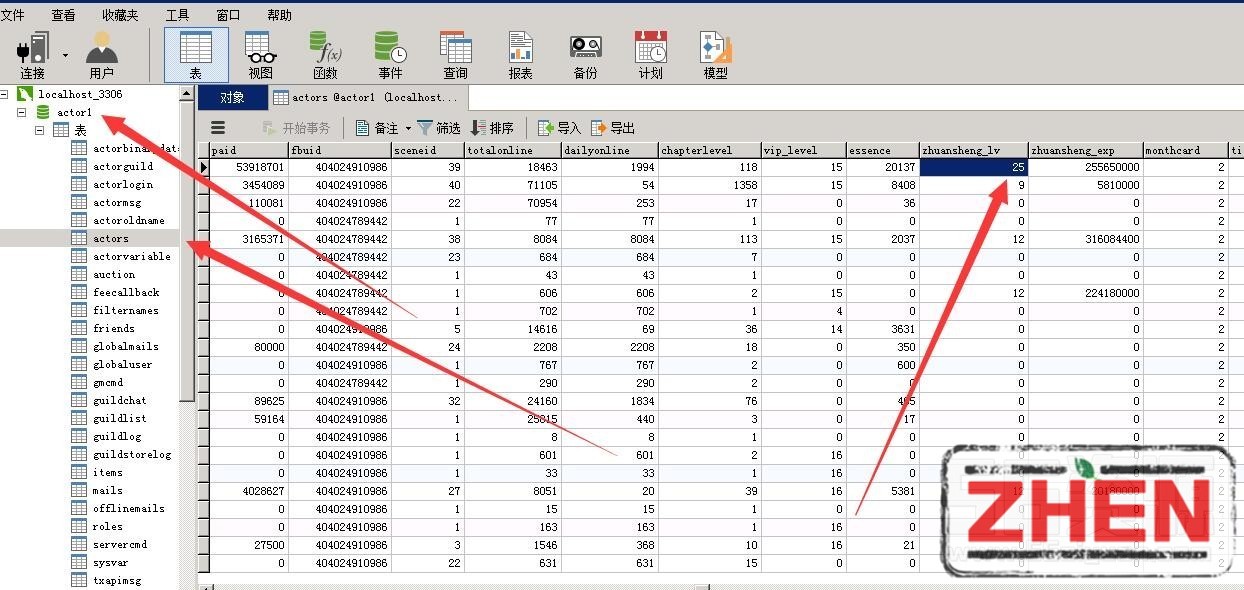Collapse the localhost_3306 connection node
This screenshot has width=1244, height=590.
coord(5,94)
